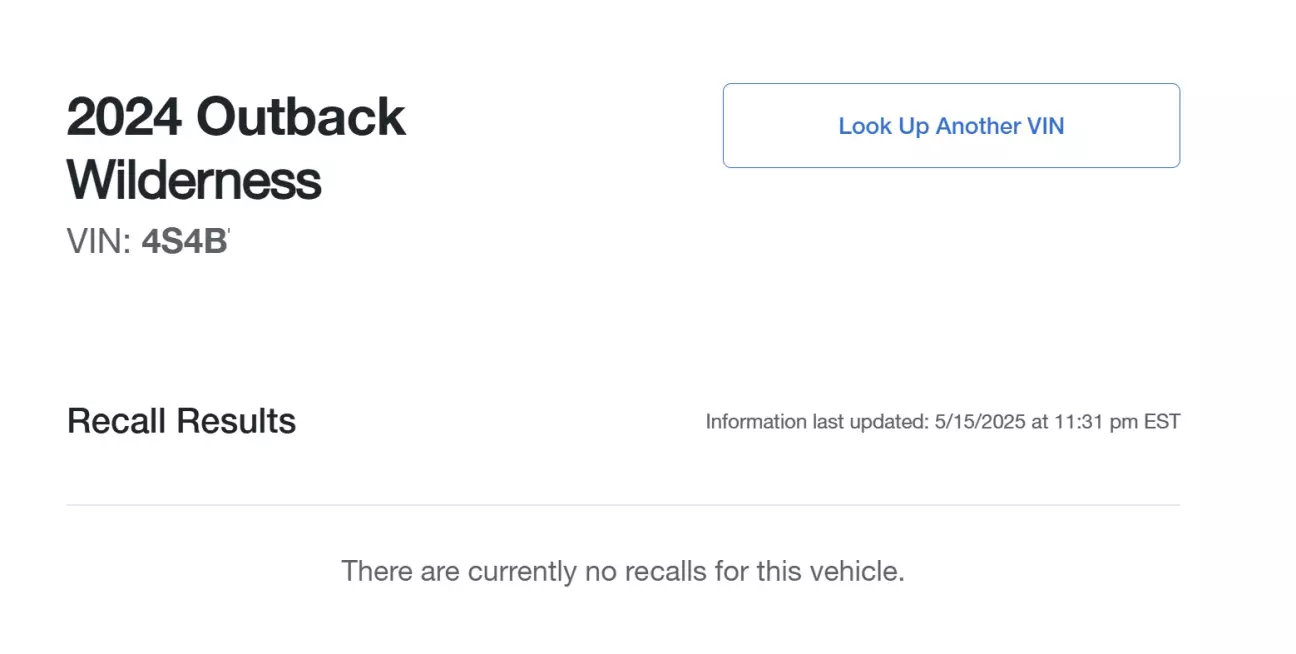The width and height of the screenshot is (1296, 654).
Task: Click the divider line below Recall Results
Action: (623, 505)
